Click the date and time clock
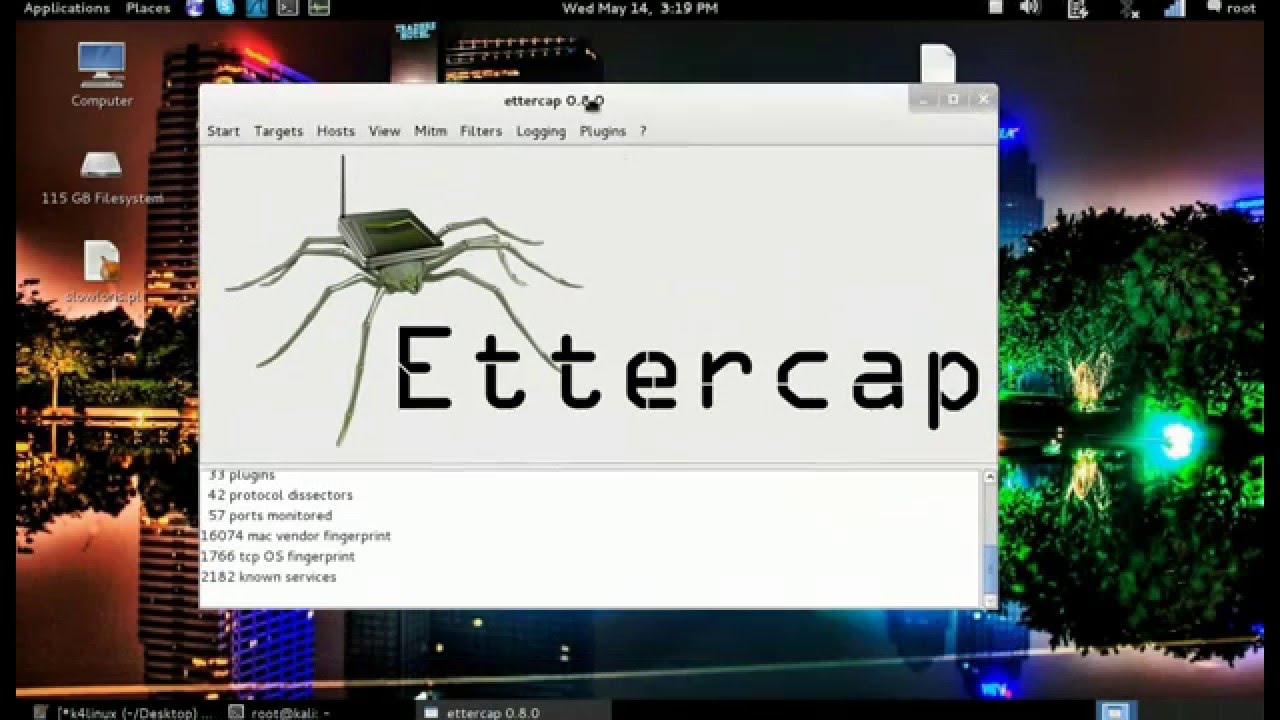The width and height of the screenshot is (1280, 720). click(640, 8)
